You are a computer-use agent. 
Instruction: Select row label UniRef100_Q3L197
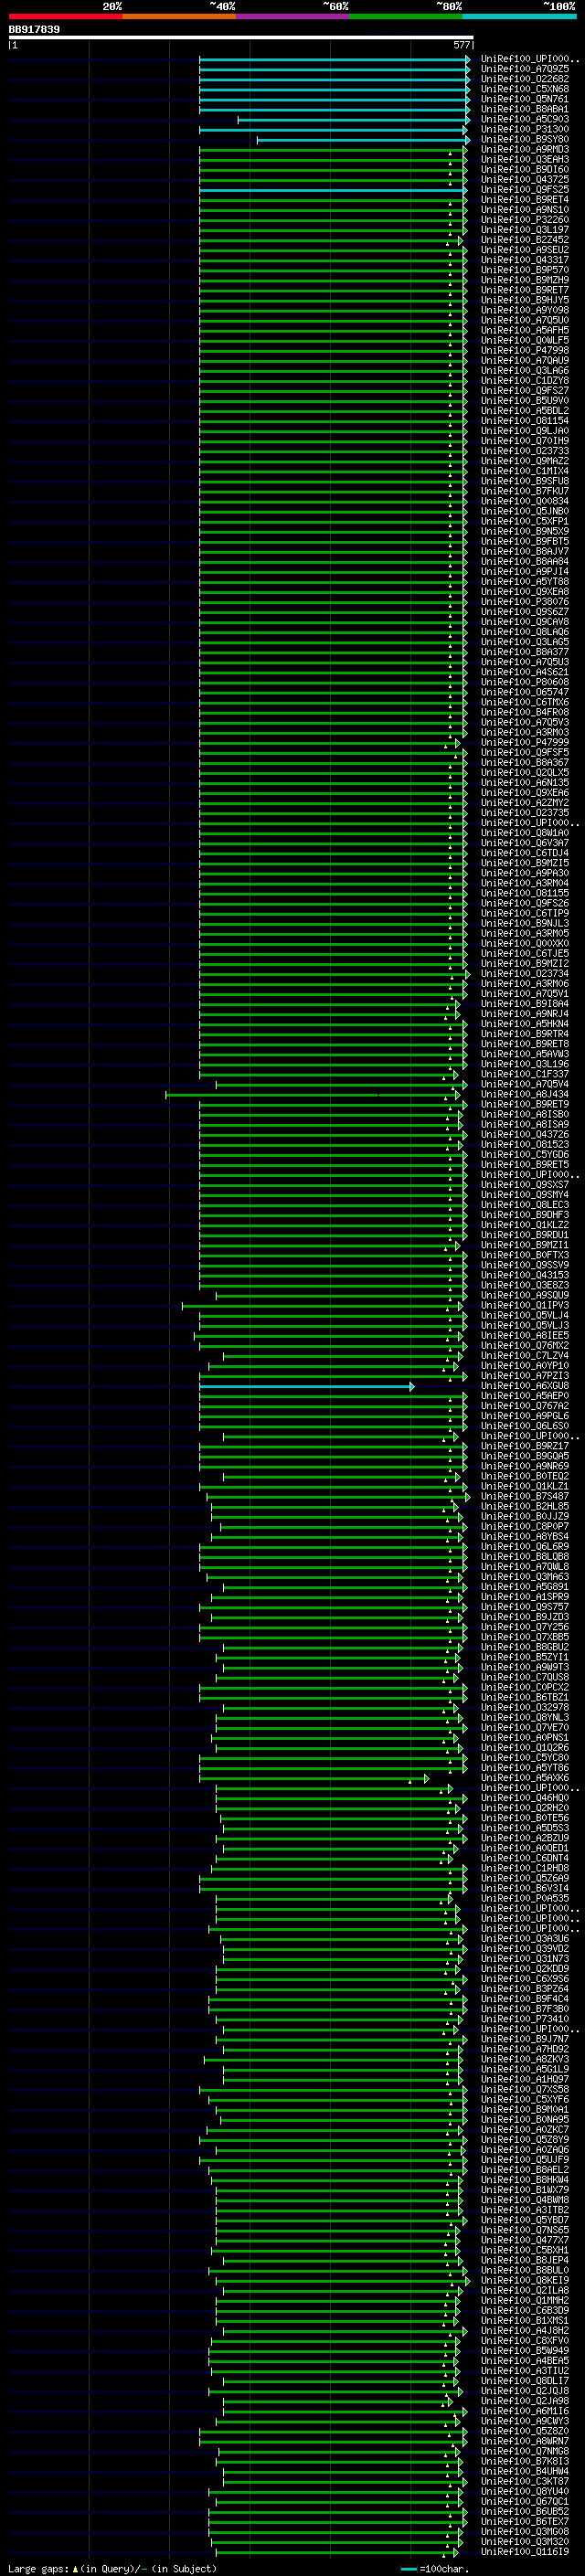(525, 230)
